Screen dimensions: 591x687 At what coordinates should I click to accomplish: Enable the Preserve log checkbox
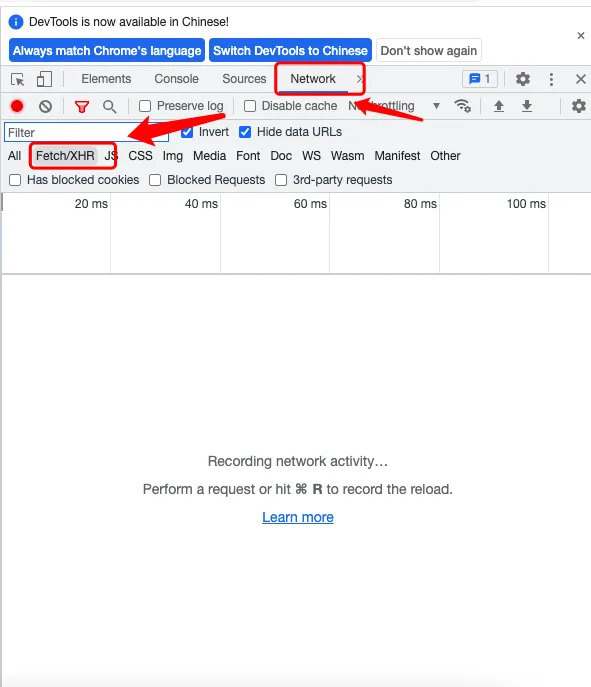point(145,106)
